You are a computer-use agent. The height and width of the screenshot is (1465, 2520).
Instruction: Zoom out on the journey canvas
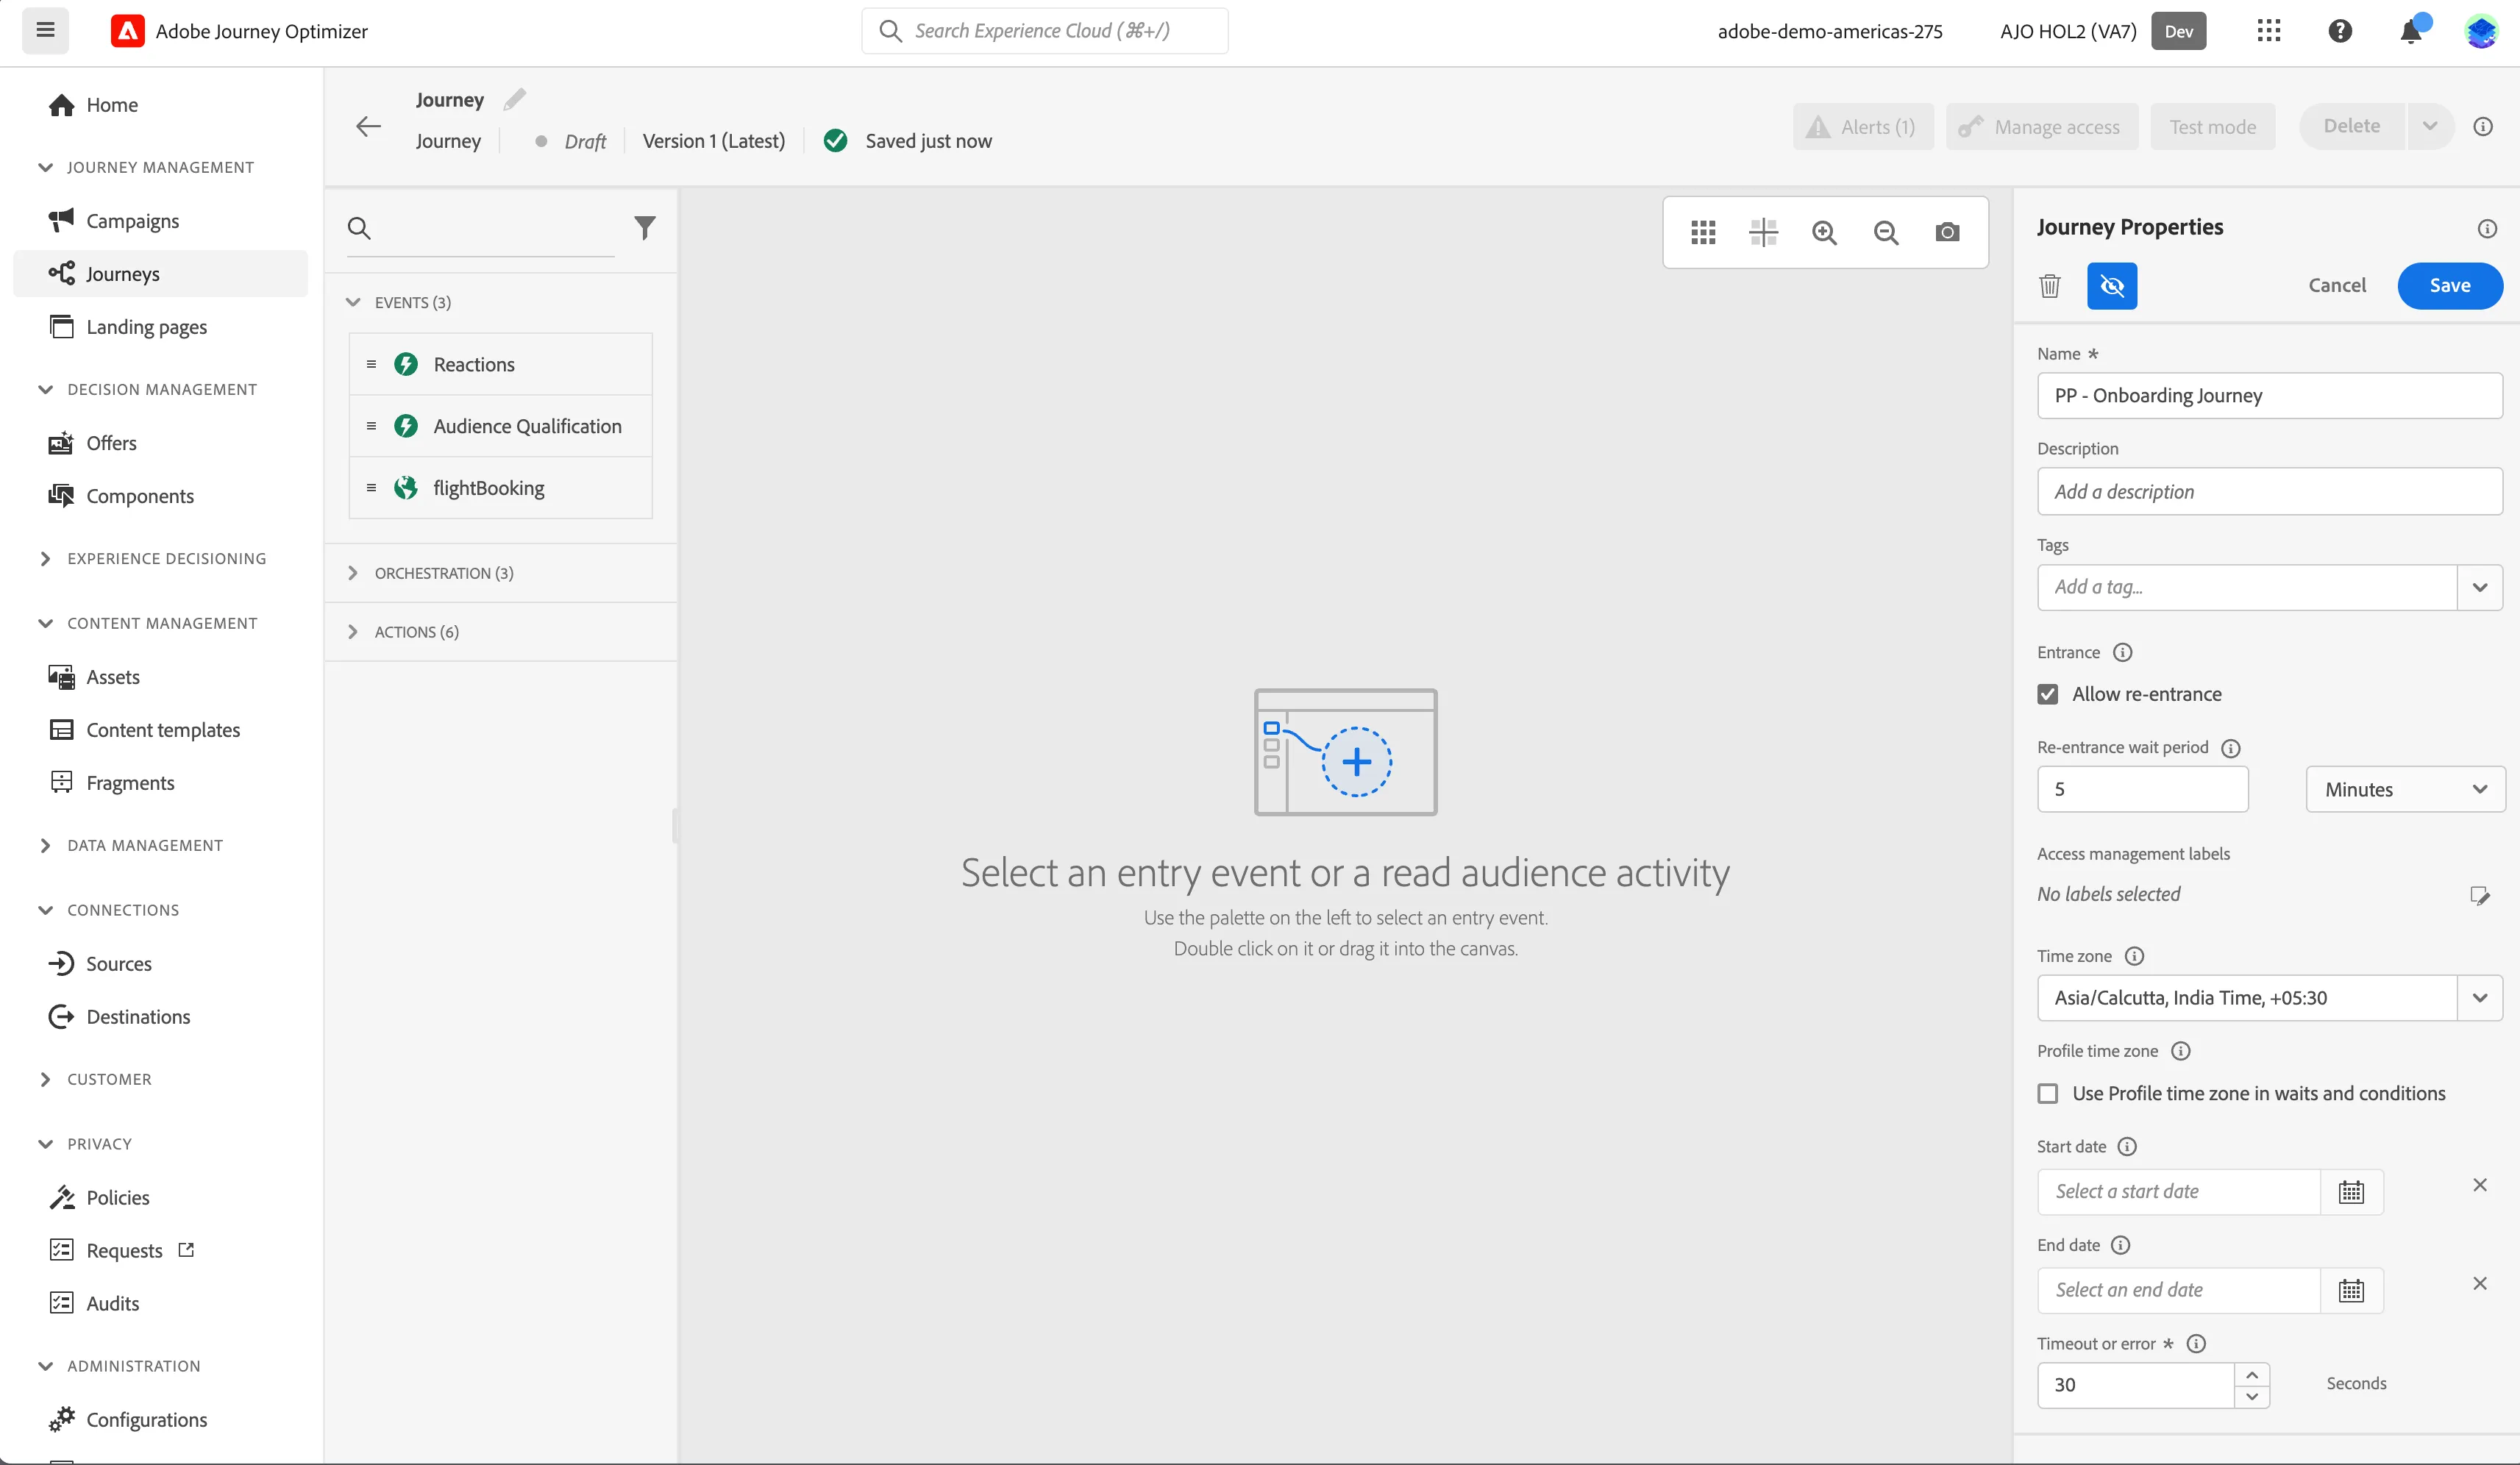click(x=1886, y=233)
